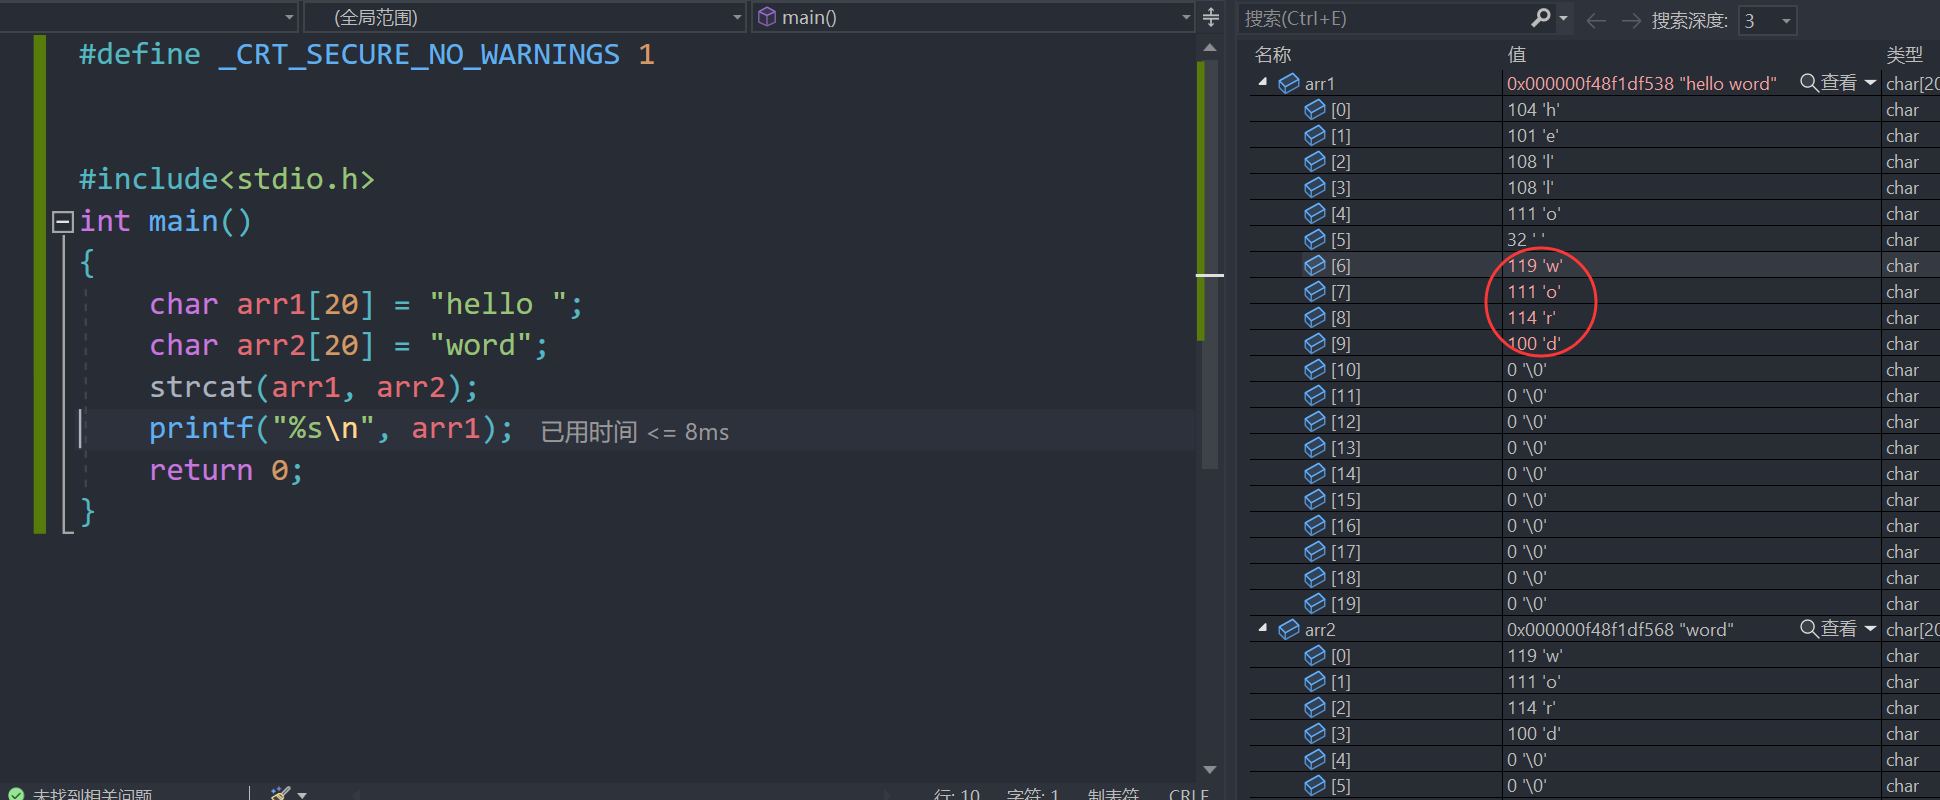Open the view visualizer dropdown for arr1
Viewport: 1940px width, 800px height.
click(x=1870, y=83)
